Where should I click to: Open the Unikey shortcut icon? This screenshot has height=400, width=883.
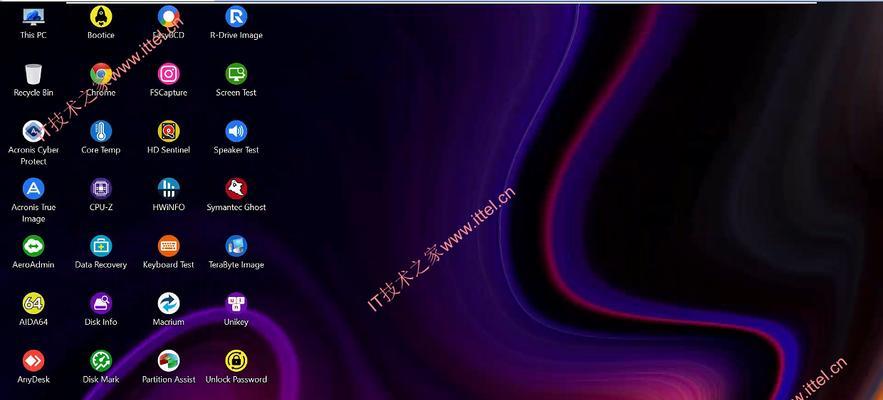pyautogui.click(x=236, y=304)
